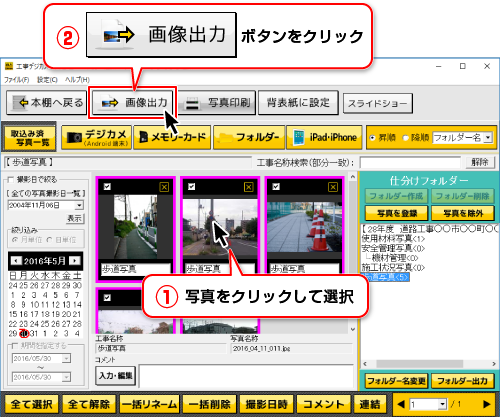Click the 本棚へ戻る button
This screenshot has height=417, width=500.
(x=47, y=103)
